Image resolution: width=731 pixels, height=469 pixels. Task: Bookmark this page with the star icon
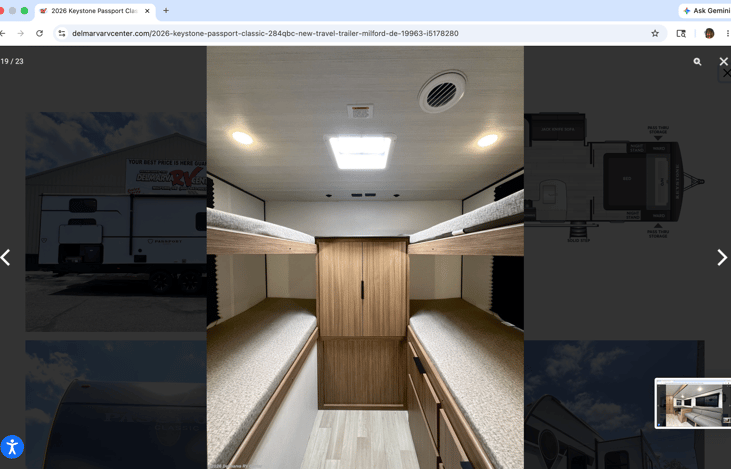(655, 34)
